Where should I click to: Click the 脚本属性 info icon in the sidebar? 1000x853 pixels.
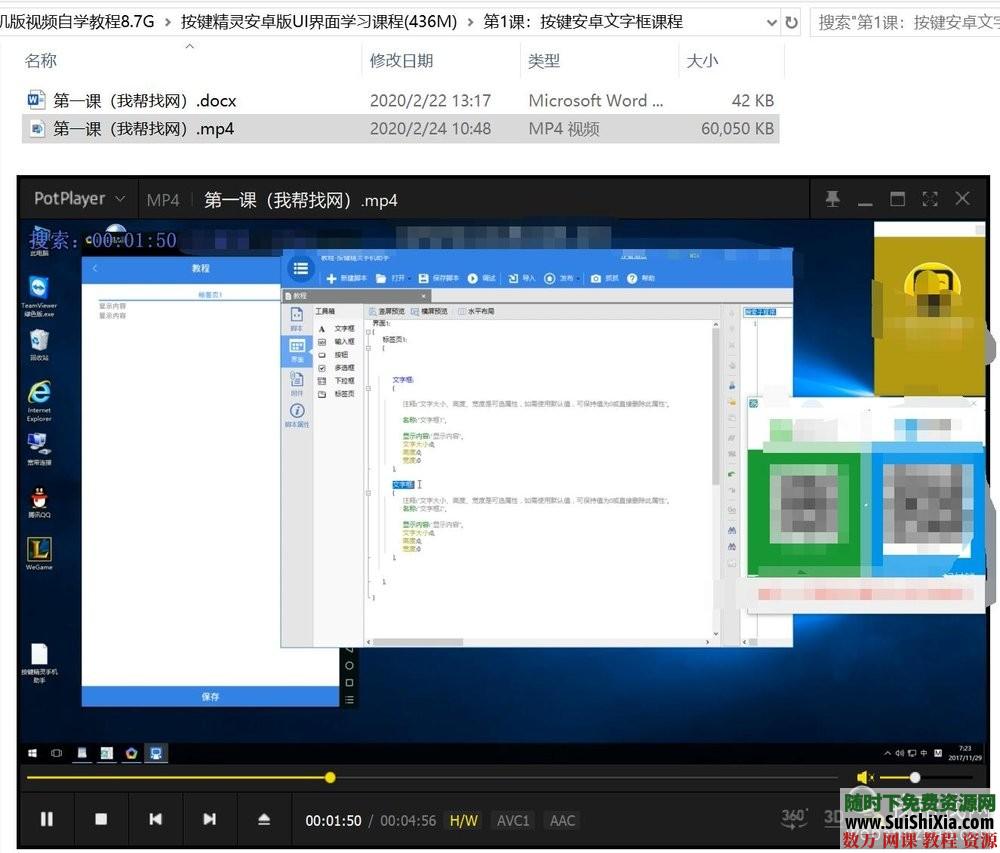297,408
